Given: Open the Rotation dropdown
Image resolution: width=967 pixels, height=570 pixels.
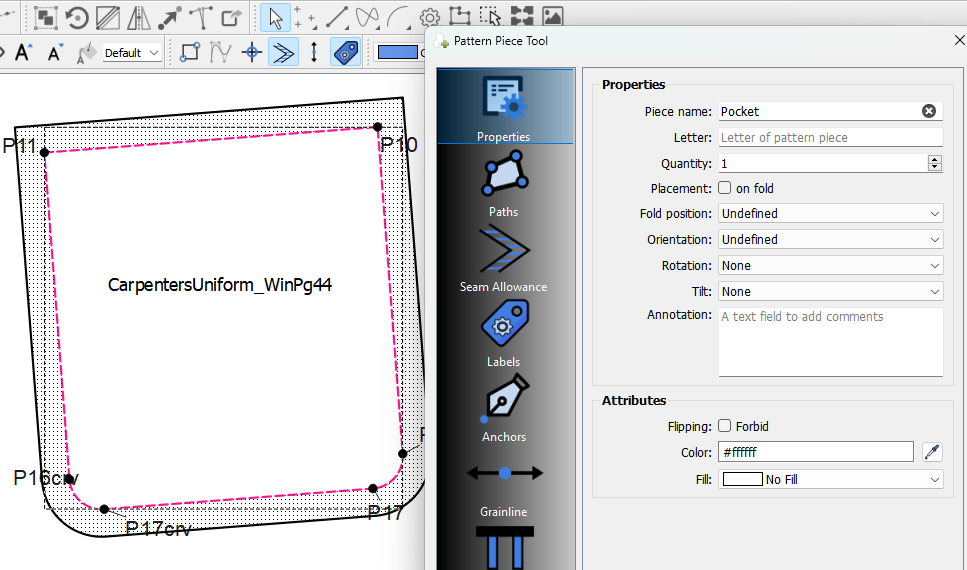Looking at the screenshot, I should point(830,265).
